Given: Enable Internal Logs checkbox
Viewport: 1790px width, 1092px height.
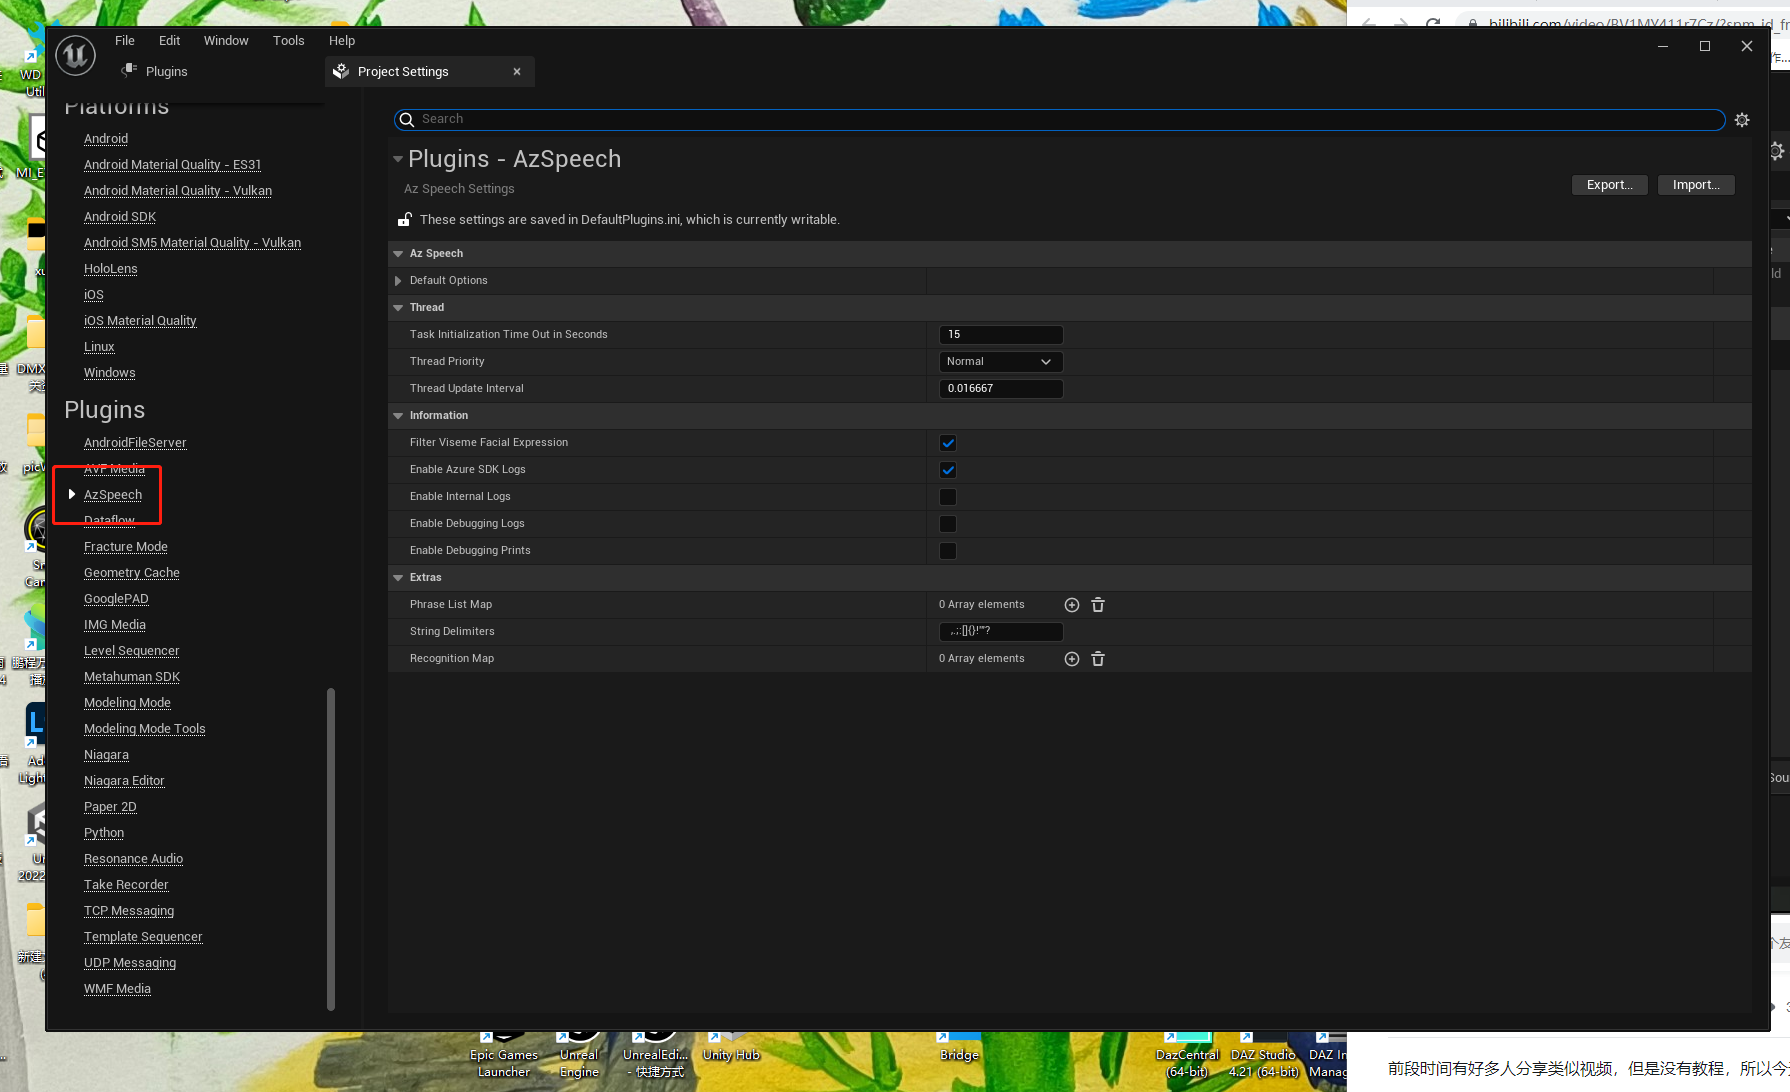Looking at the screenshot, I should pyautogui.click(x=948, y=497).
